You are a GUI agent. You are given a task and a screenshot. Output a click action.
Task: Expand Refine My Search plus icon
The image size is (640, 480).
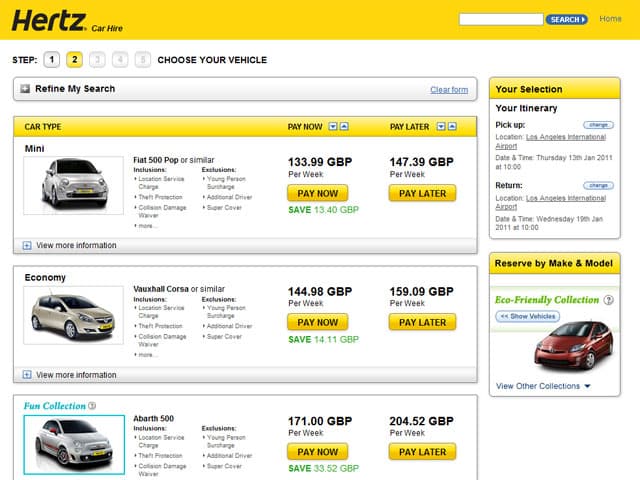pos(25,89)
